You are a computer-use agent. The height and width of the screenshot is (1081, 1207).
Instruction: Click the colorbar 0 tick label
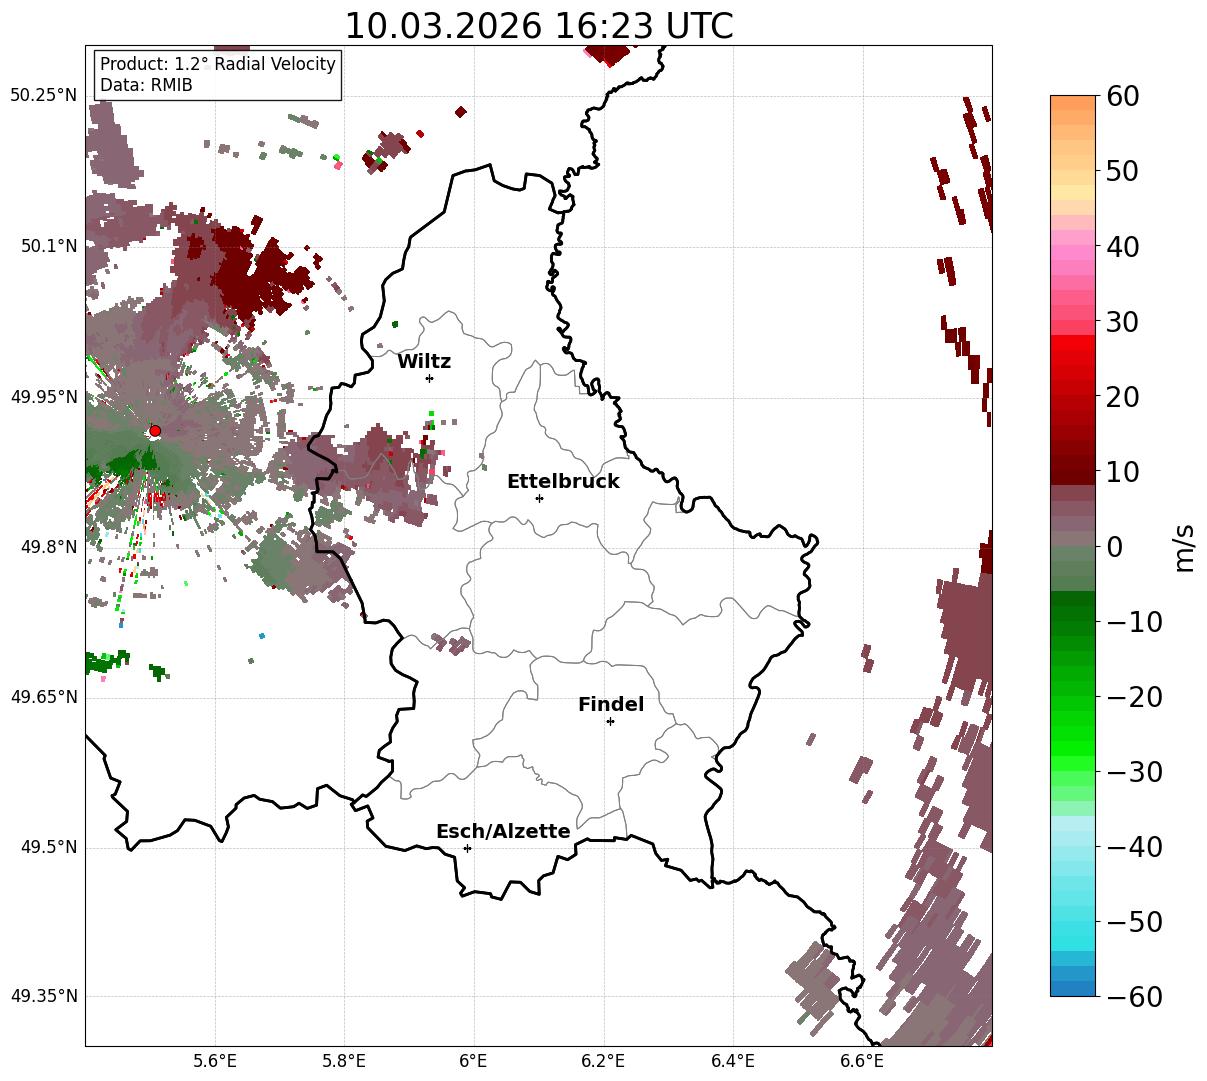pos(1113,546)
